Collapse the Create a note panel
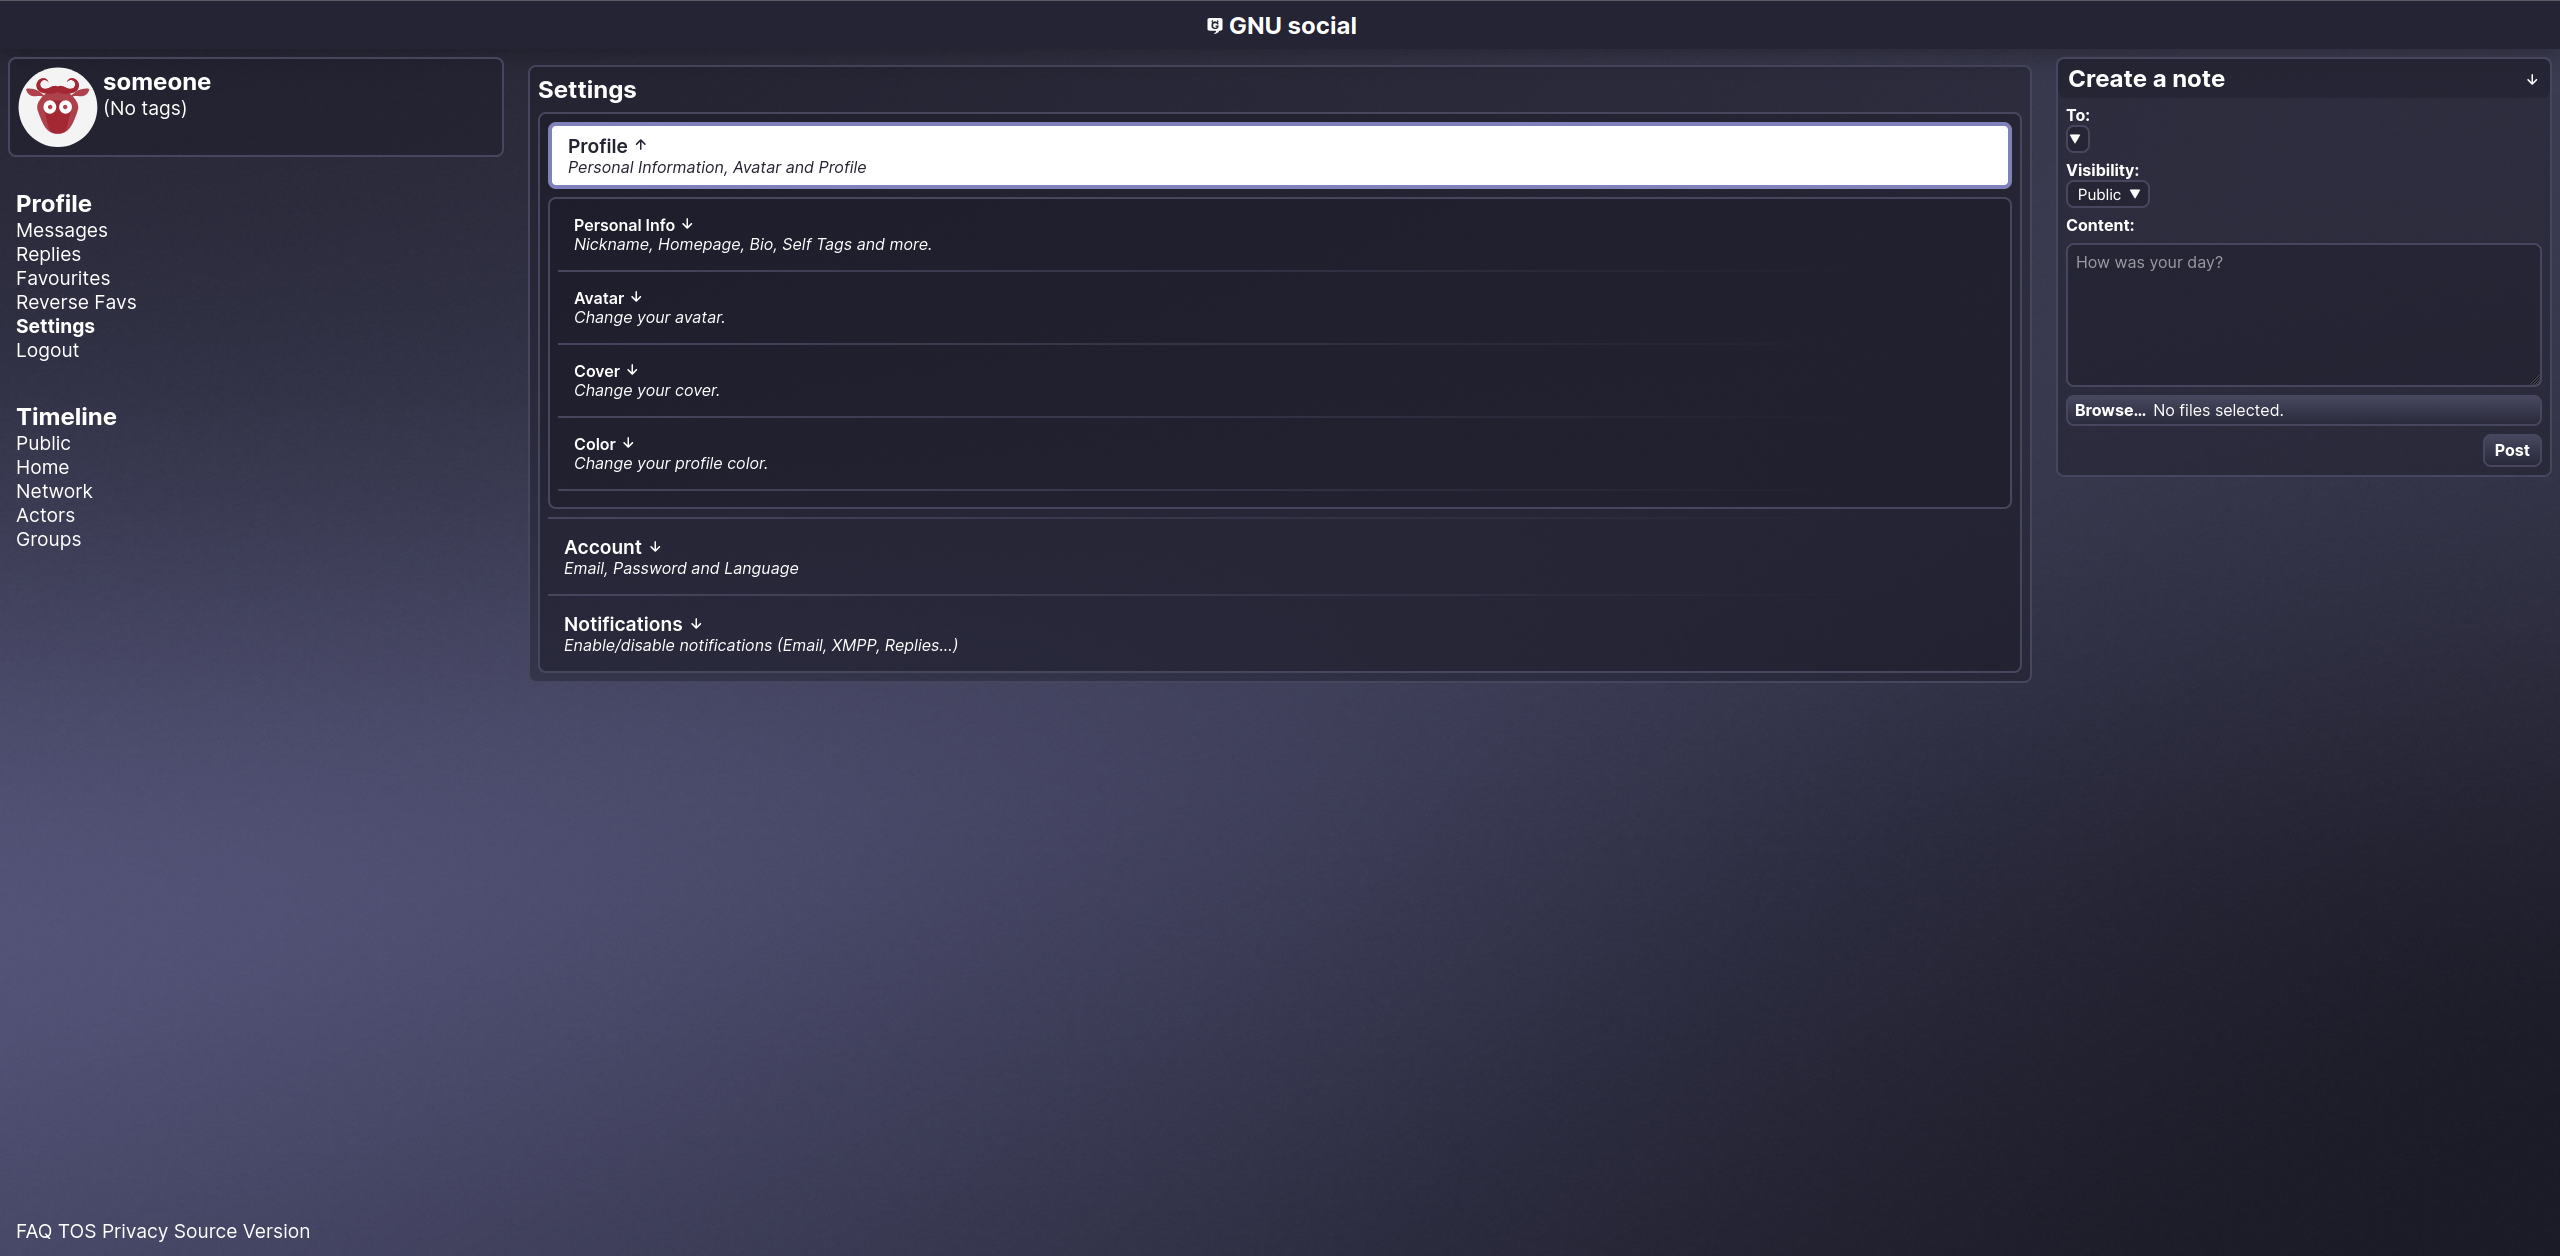This screenshot has height=1256, width=2560. (x=2531, y=79)
